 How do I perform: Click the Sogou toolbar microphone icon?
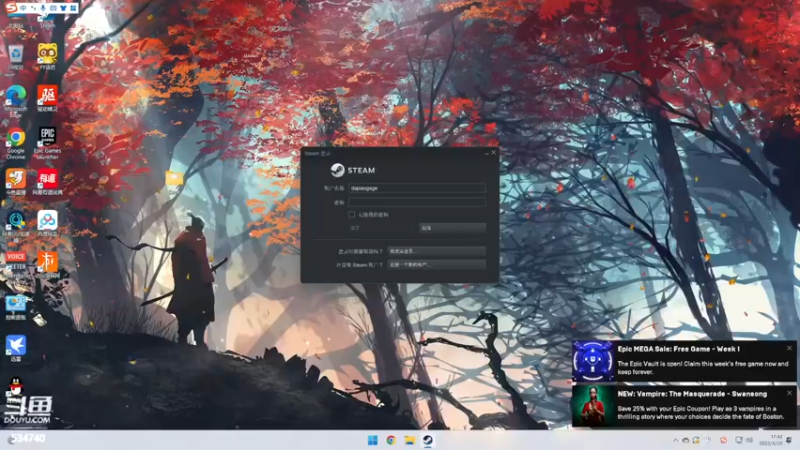click(x=43, y=8)
